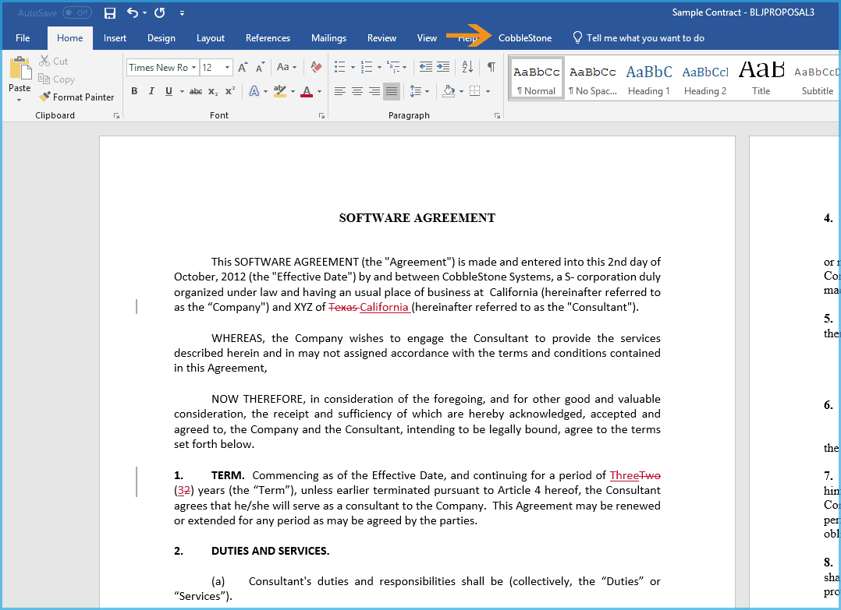Open the Change Case menu
This screenshot has width=841, height=610.
pyautogui.click(x=286, y=67)
